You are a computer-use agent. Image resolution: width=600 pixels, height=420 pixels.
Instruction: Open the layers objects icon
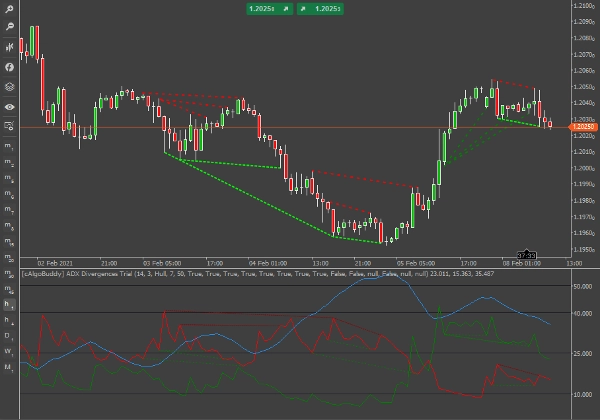pos(9,86)
